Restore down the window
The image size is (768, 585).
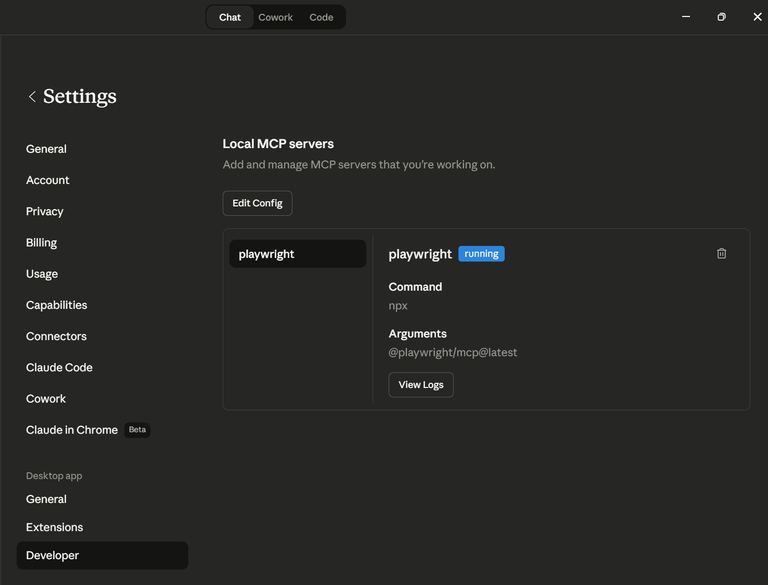[x=721, y=17]
